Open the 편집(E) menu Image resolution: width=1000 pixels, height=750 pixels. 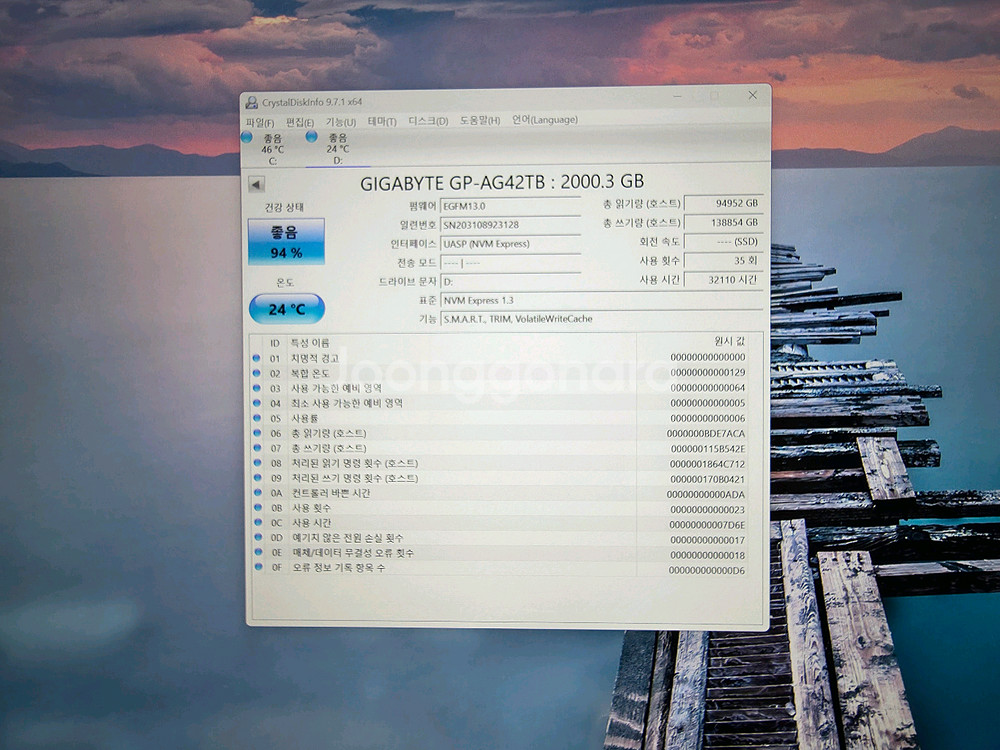[298, 119]
